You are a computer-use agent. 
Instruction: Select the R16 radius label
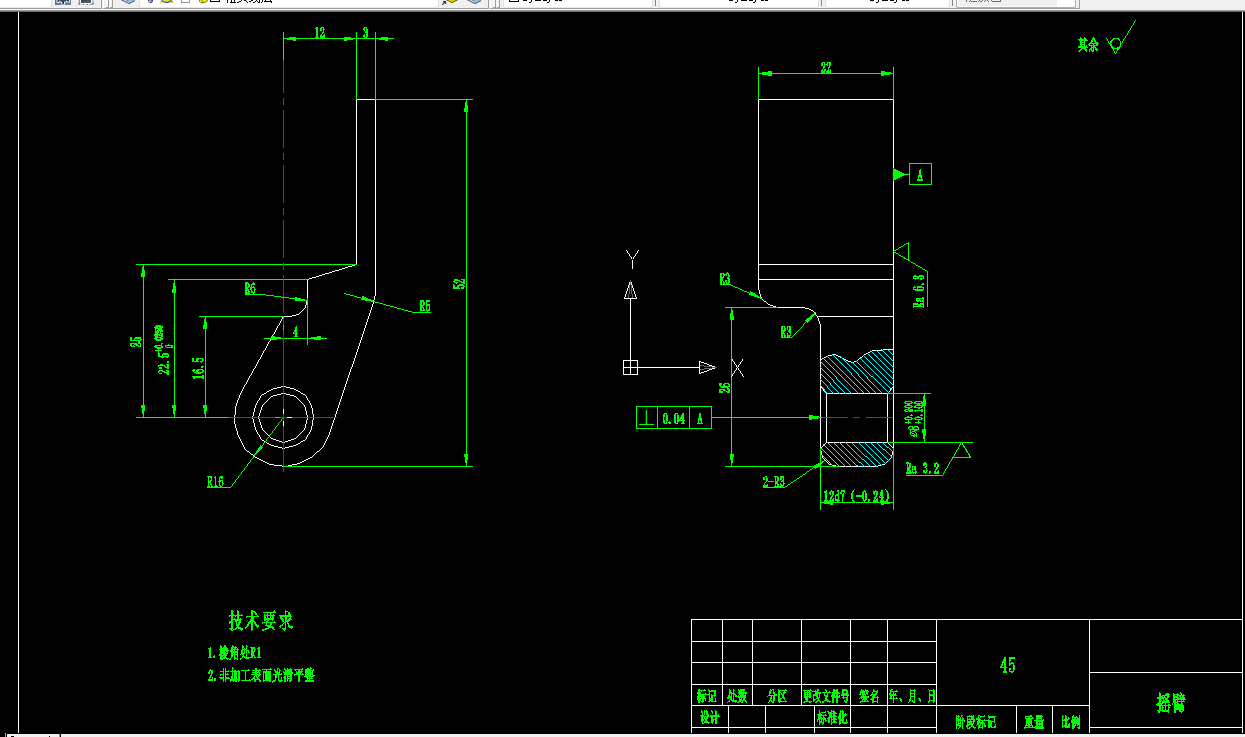(x=216, y=482)
